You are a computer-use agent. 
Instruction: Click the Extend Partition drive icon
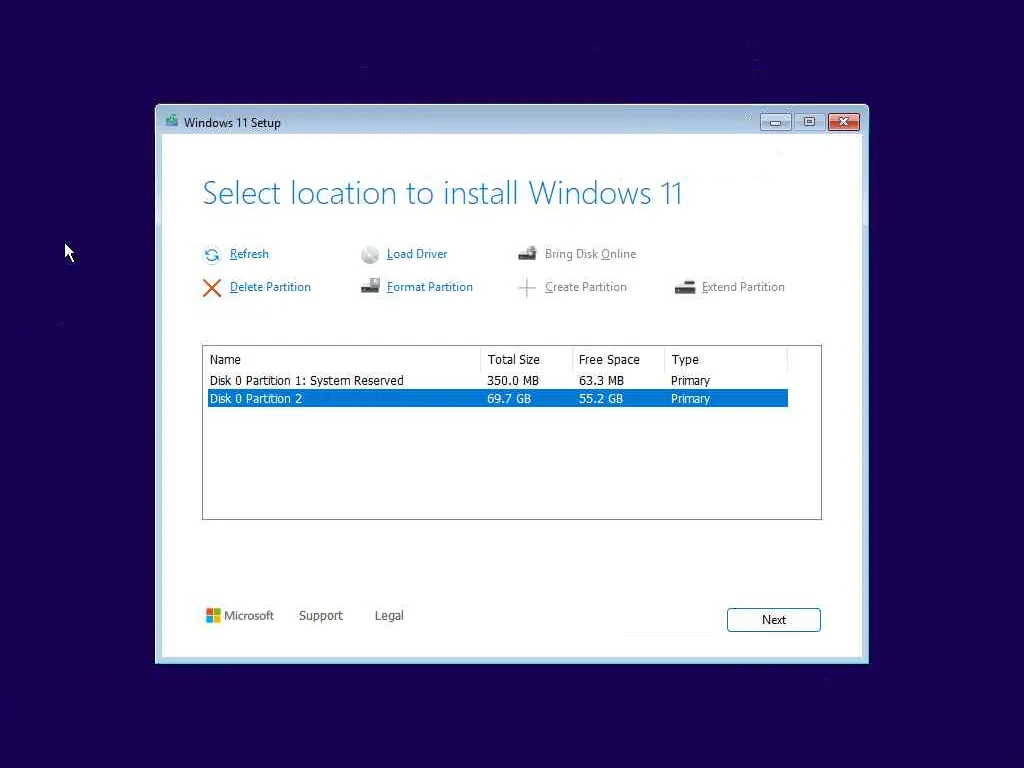pyautogui.click(x=684, y=287)
